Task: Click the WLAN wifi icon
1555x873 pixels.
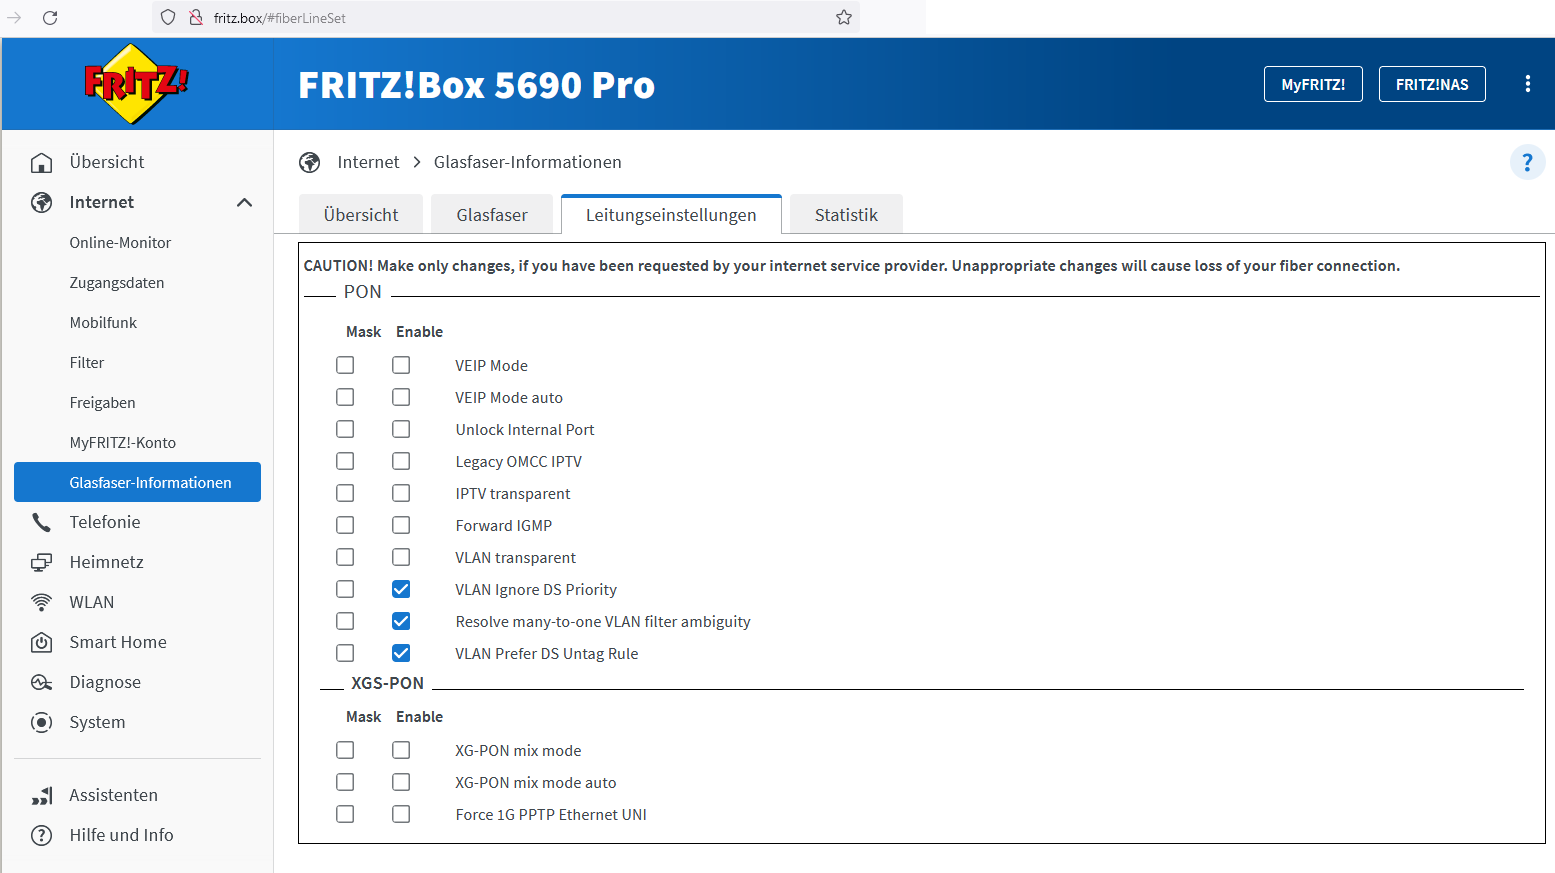Action: click(42, 602)
